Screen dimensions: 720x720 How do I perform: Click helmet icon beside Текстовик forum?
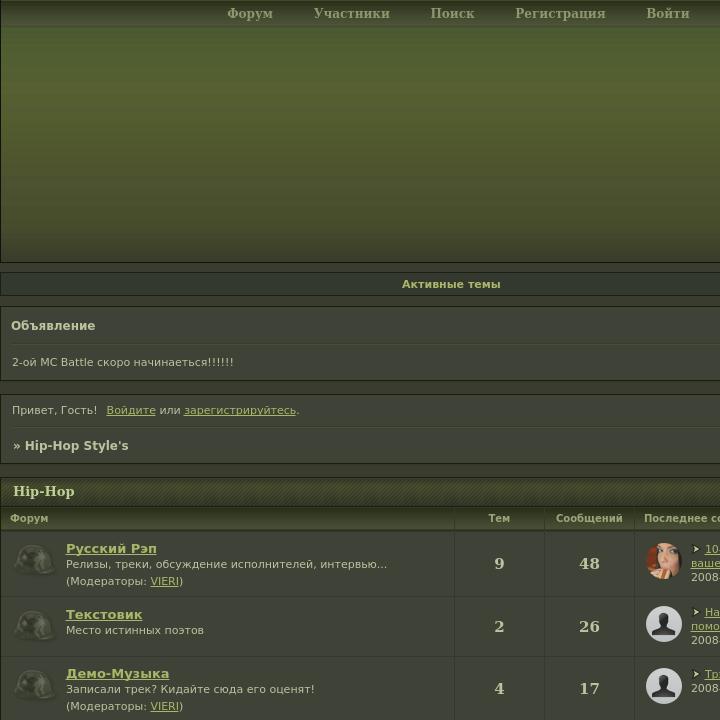(x=34, y=625)
